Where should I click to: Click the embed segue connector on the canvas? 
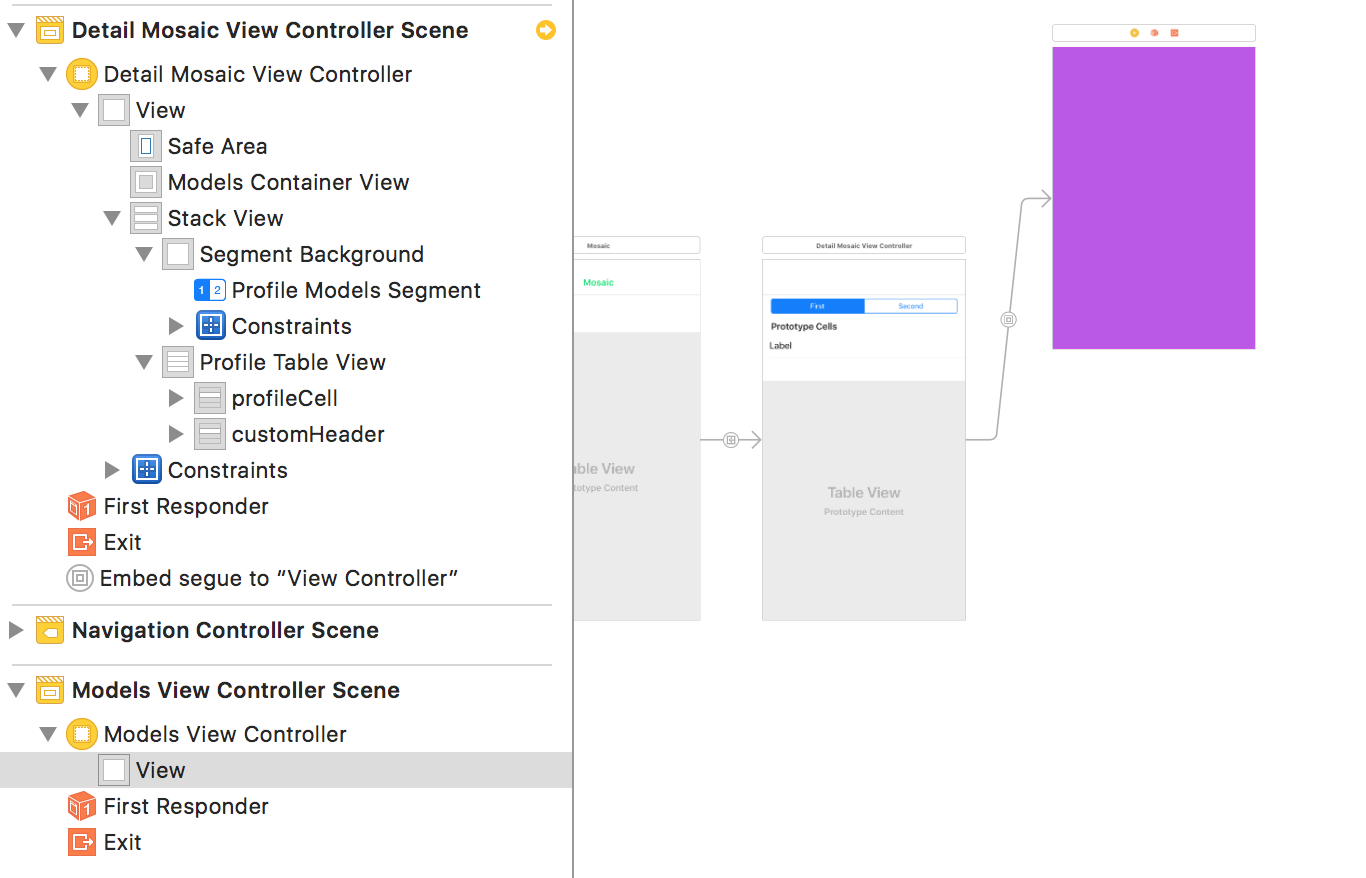1008,320
